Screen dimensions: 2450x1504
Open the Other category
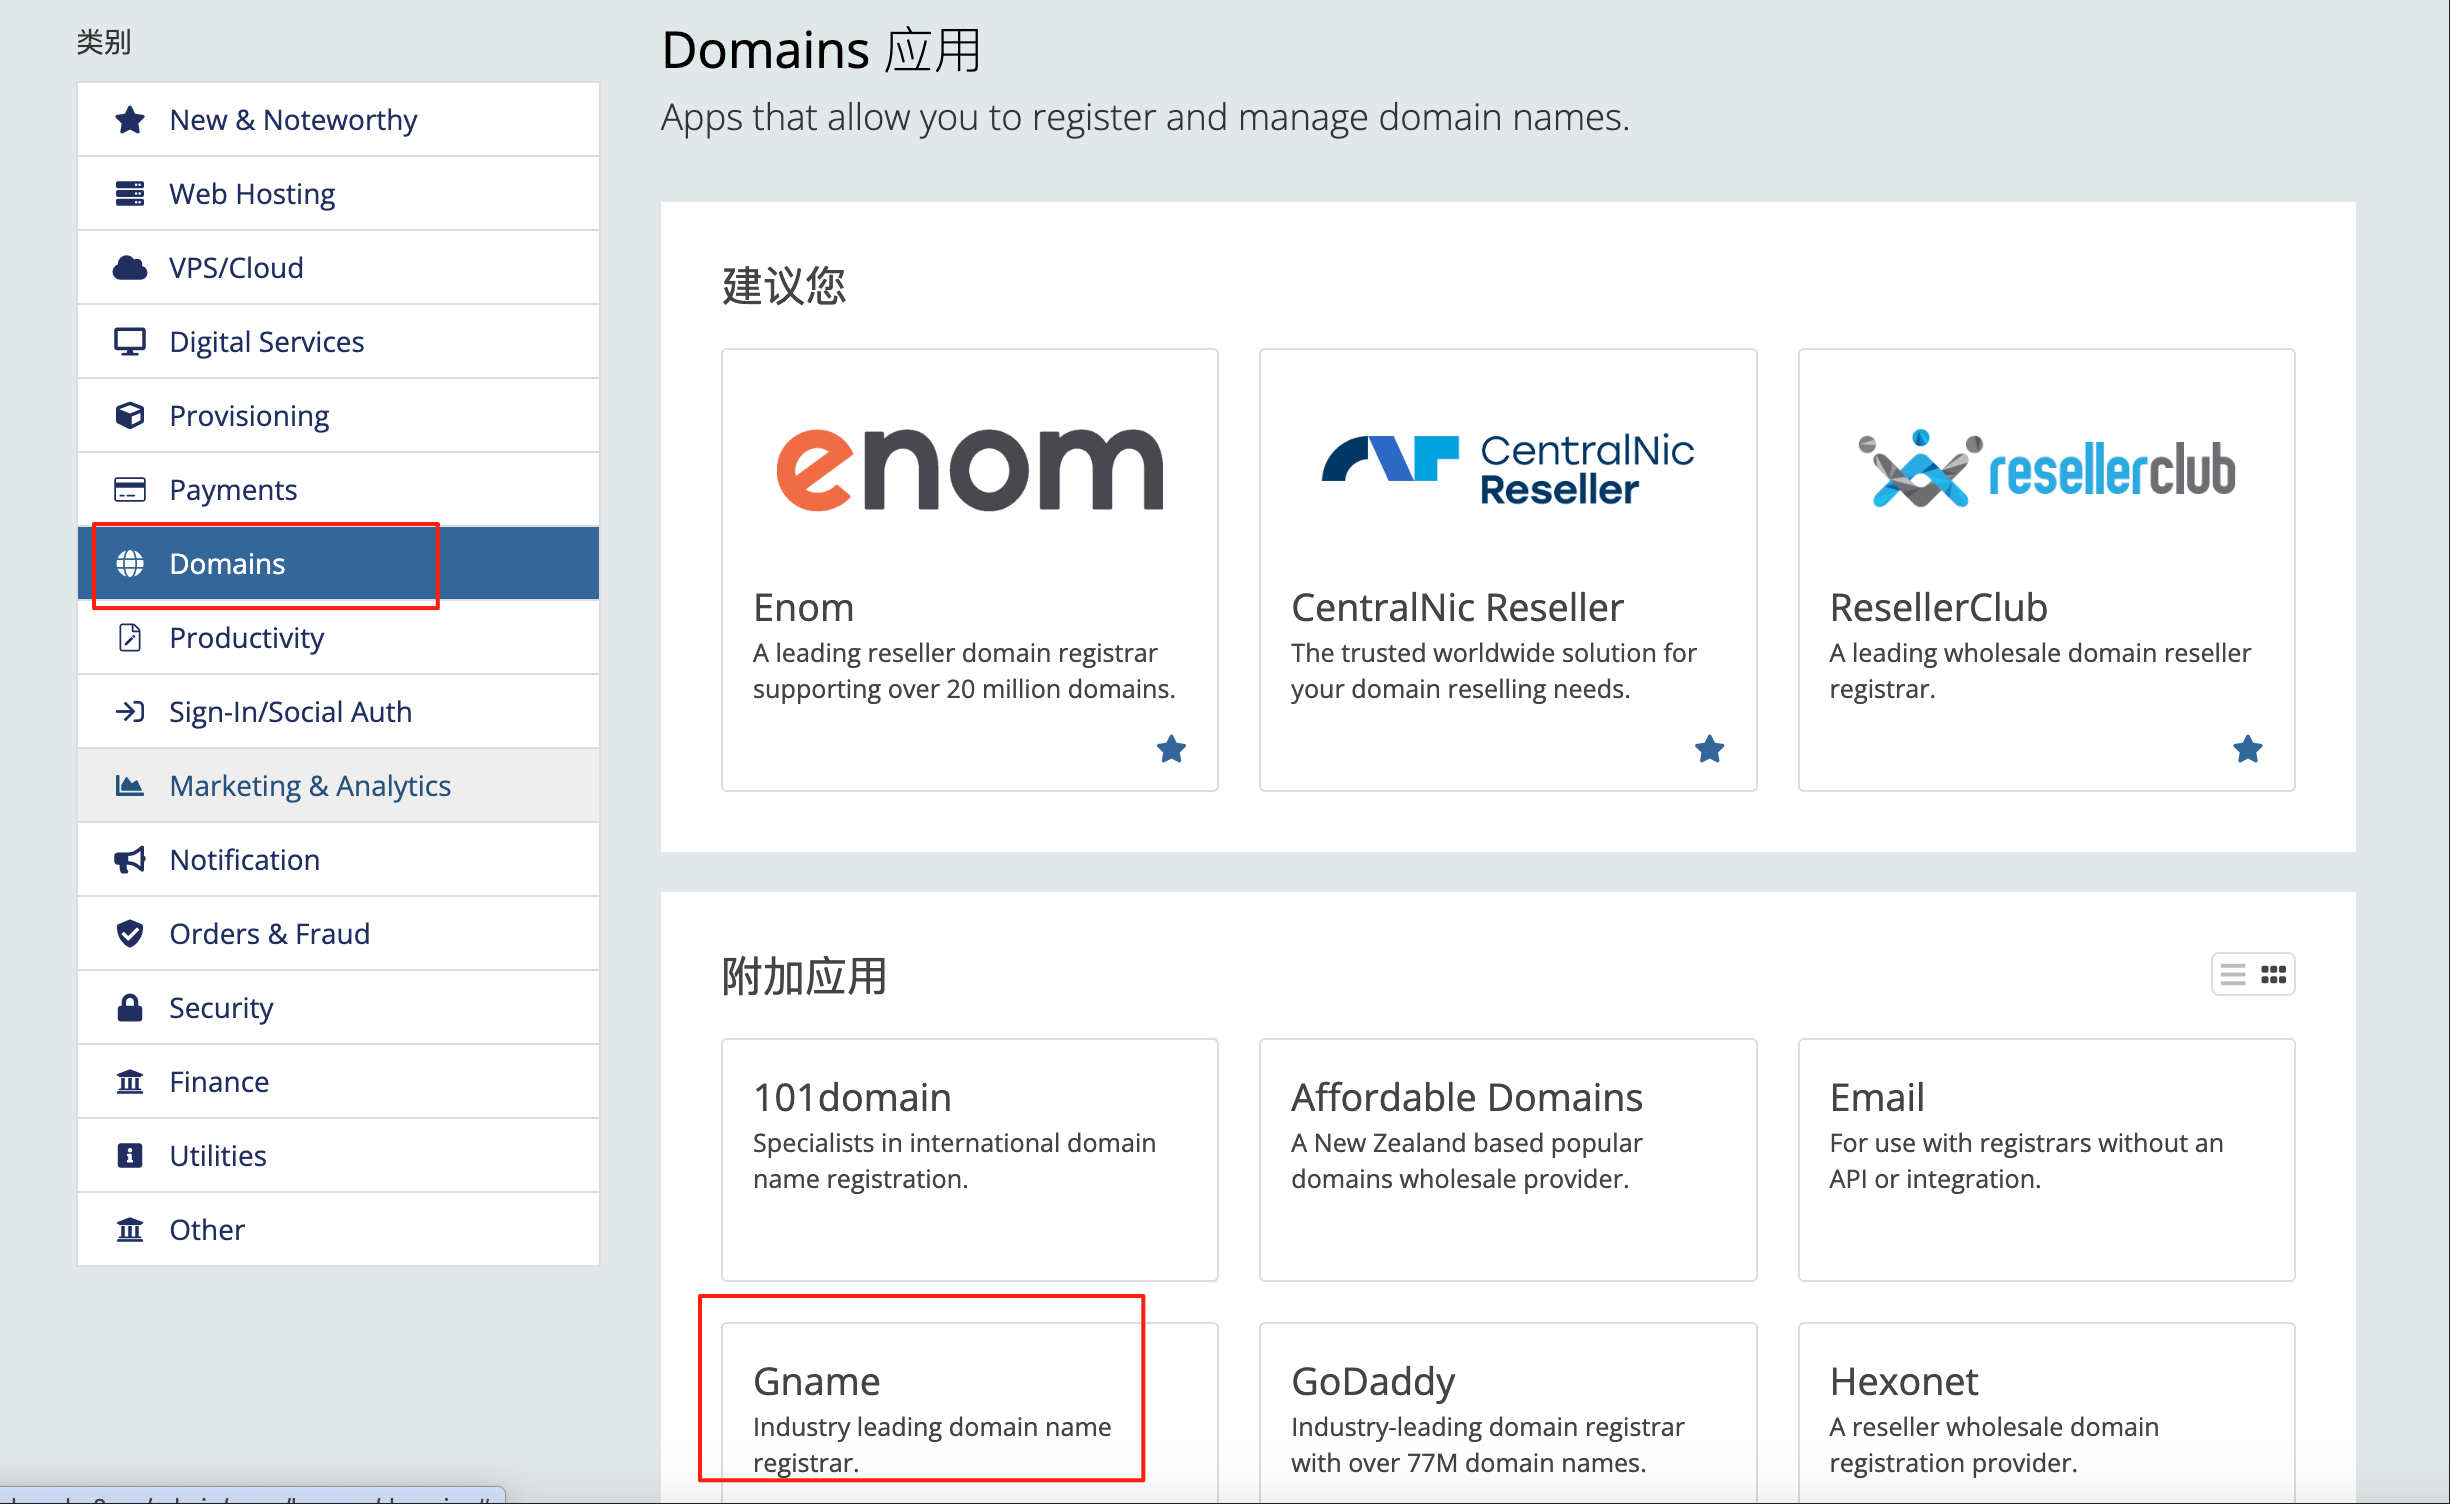[338, 1230]
